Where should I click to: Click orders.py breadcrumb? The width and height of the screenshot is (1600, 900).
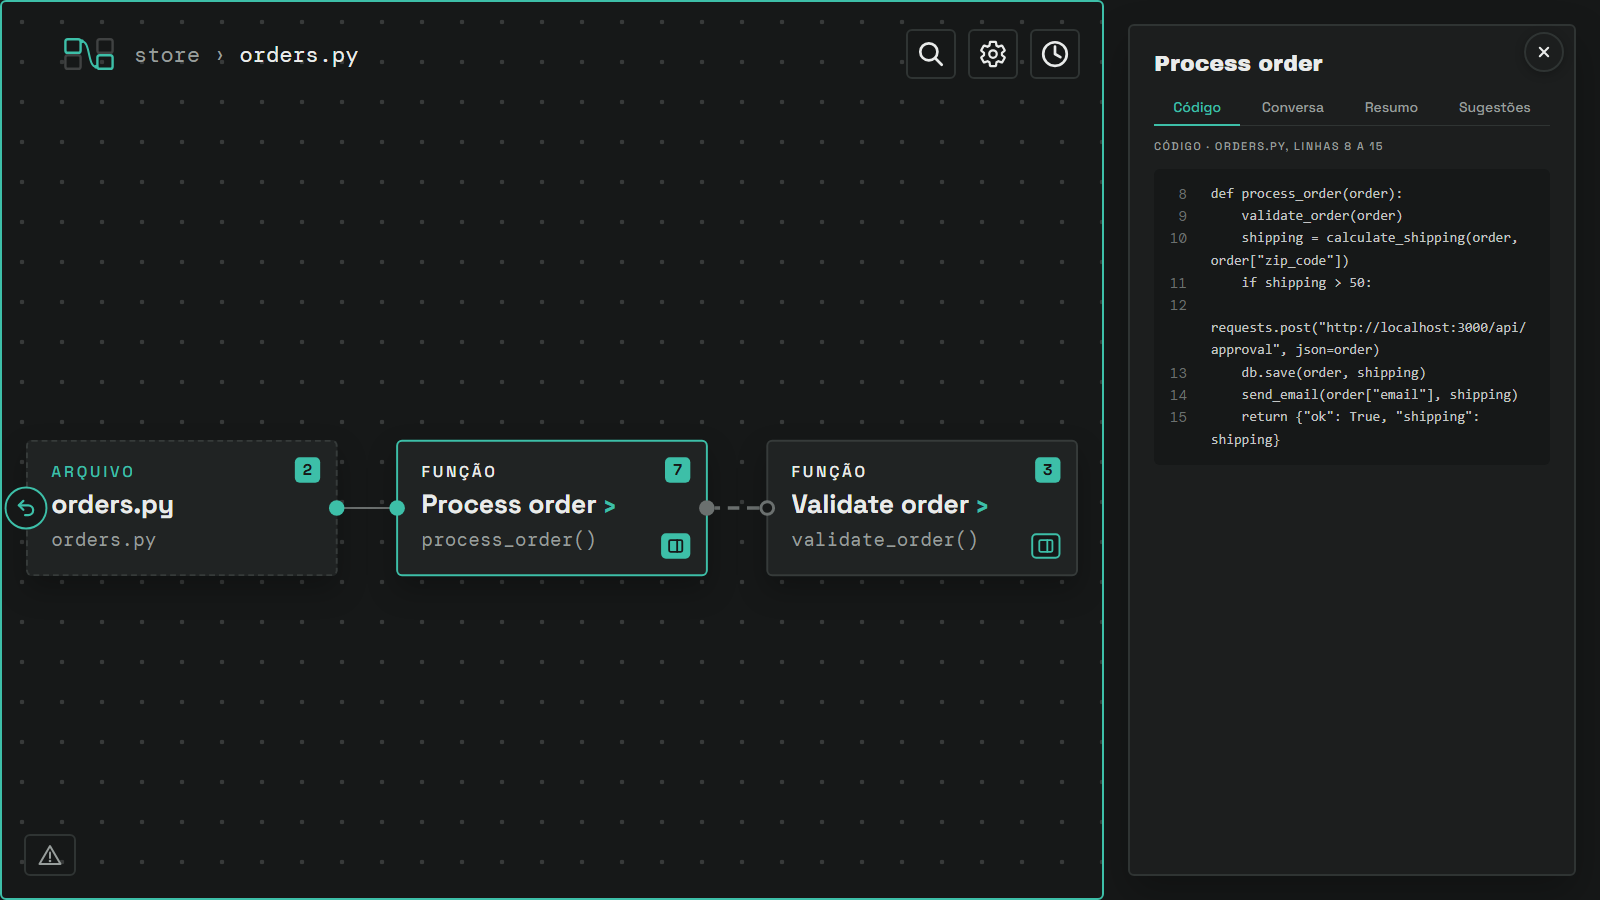click(298, 55)
